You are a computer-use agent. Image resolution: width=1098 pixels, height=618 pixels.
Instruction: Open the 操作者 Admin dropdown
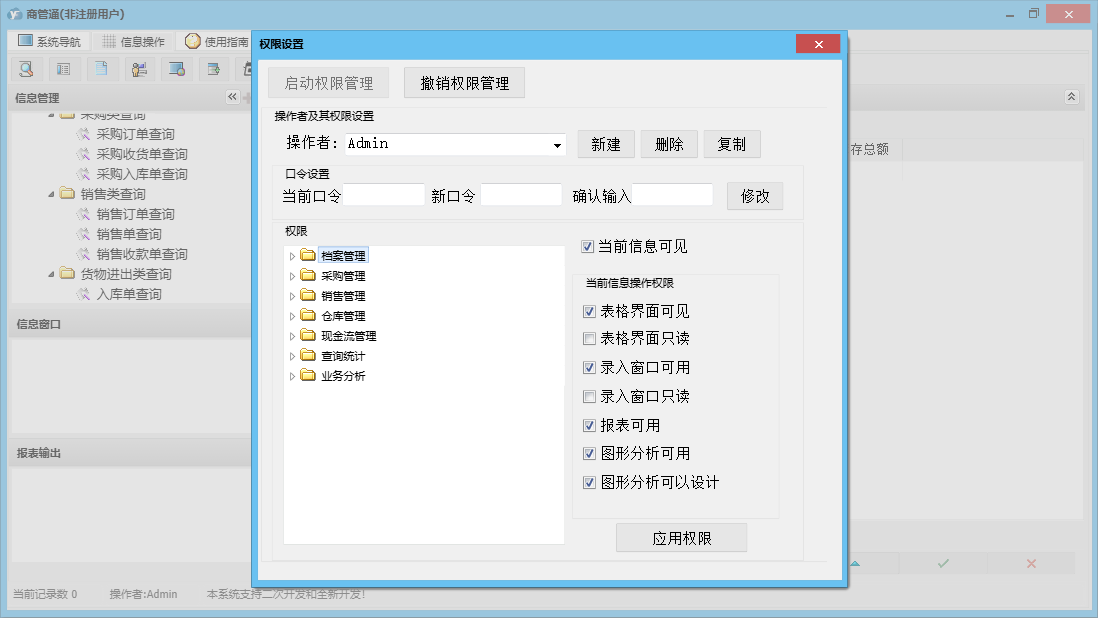557,145
